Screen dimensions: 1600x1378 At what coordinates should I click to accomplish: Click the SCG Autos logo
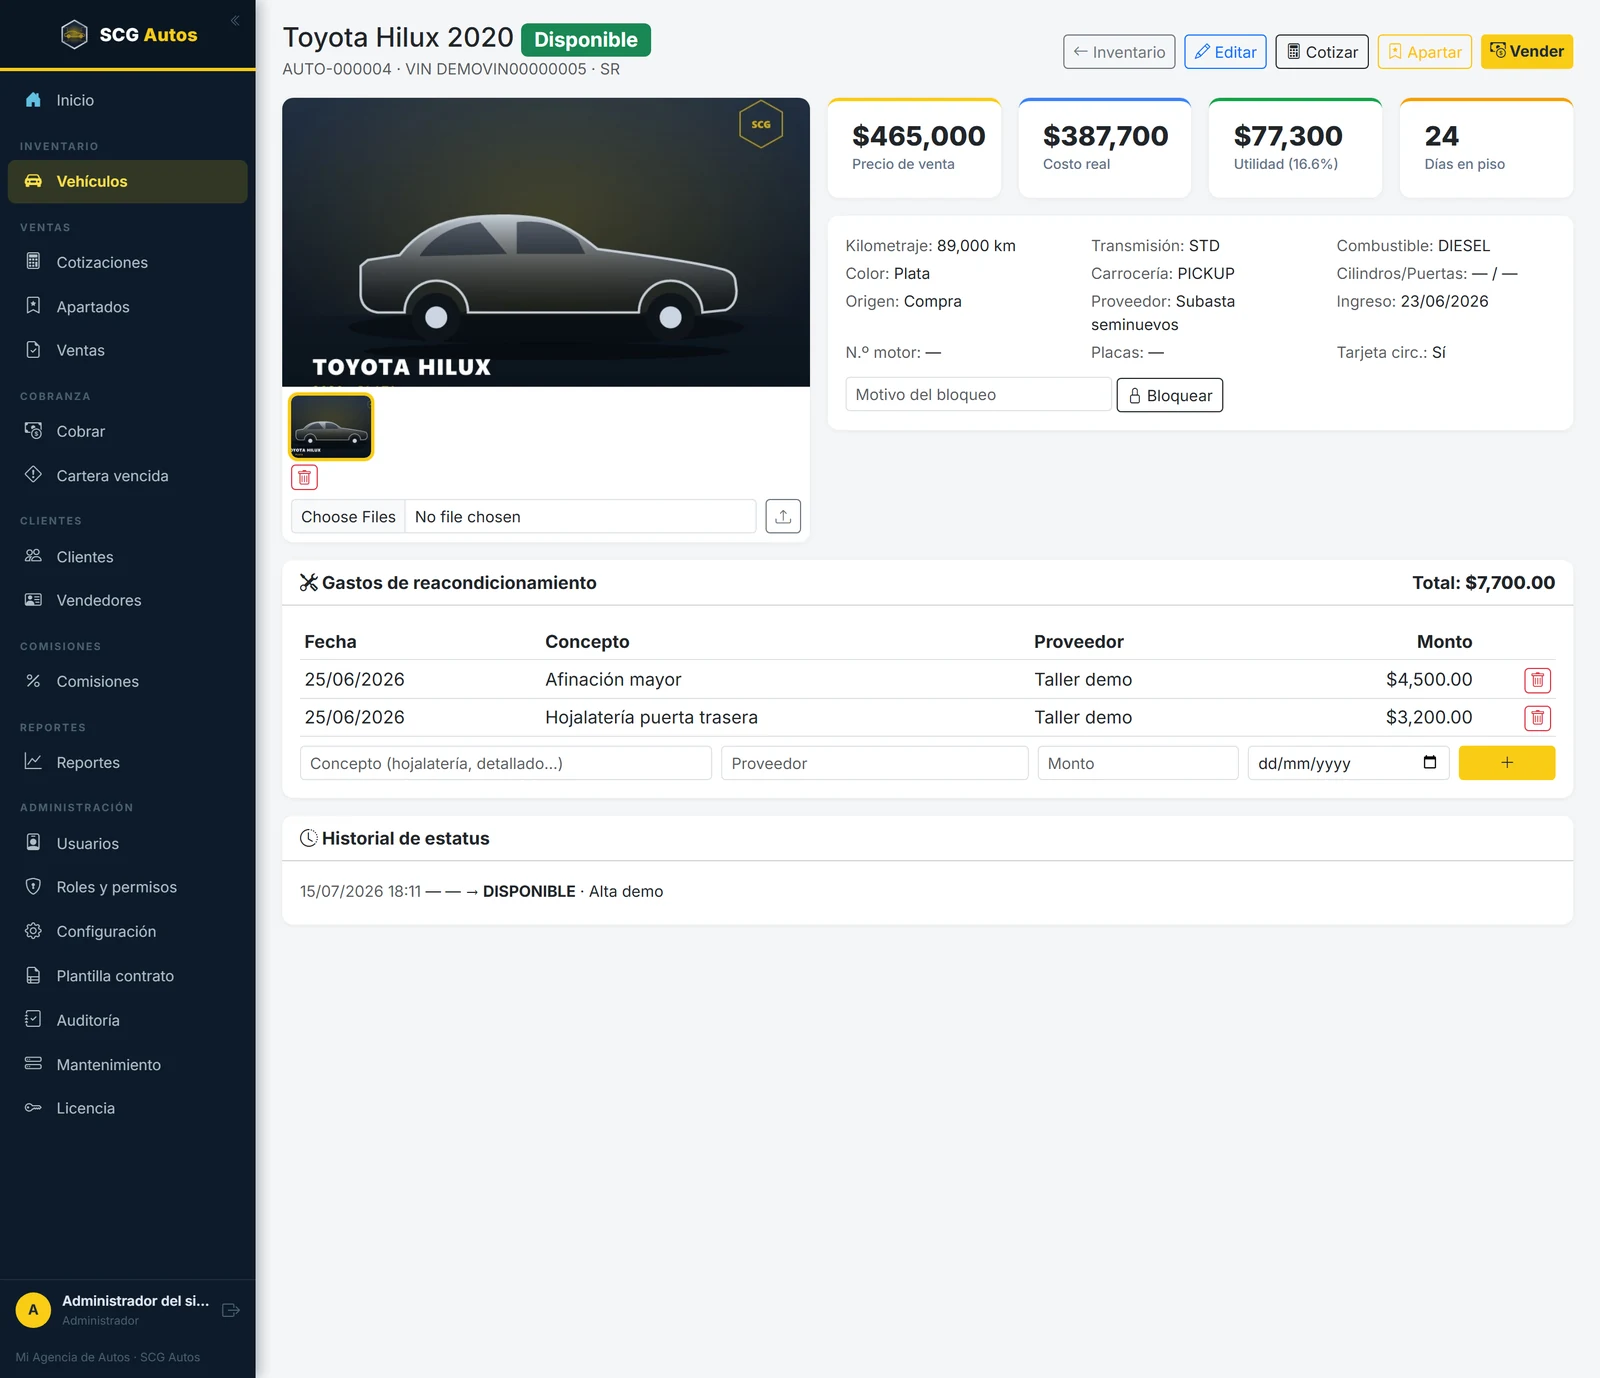pos(129,35)
